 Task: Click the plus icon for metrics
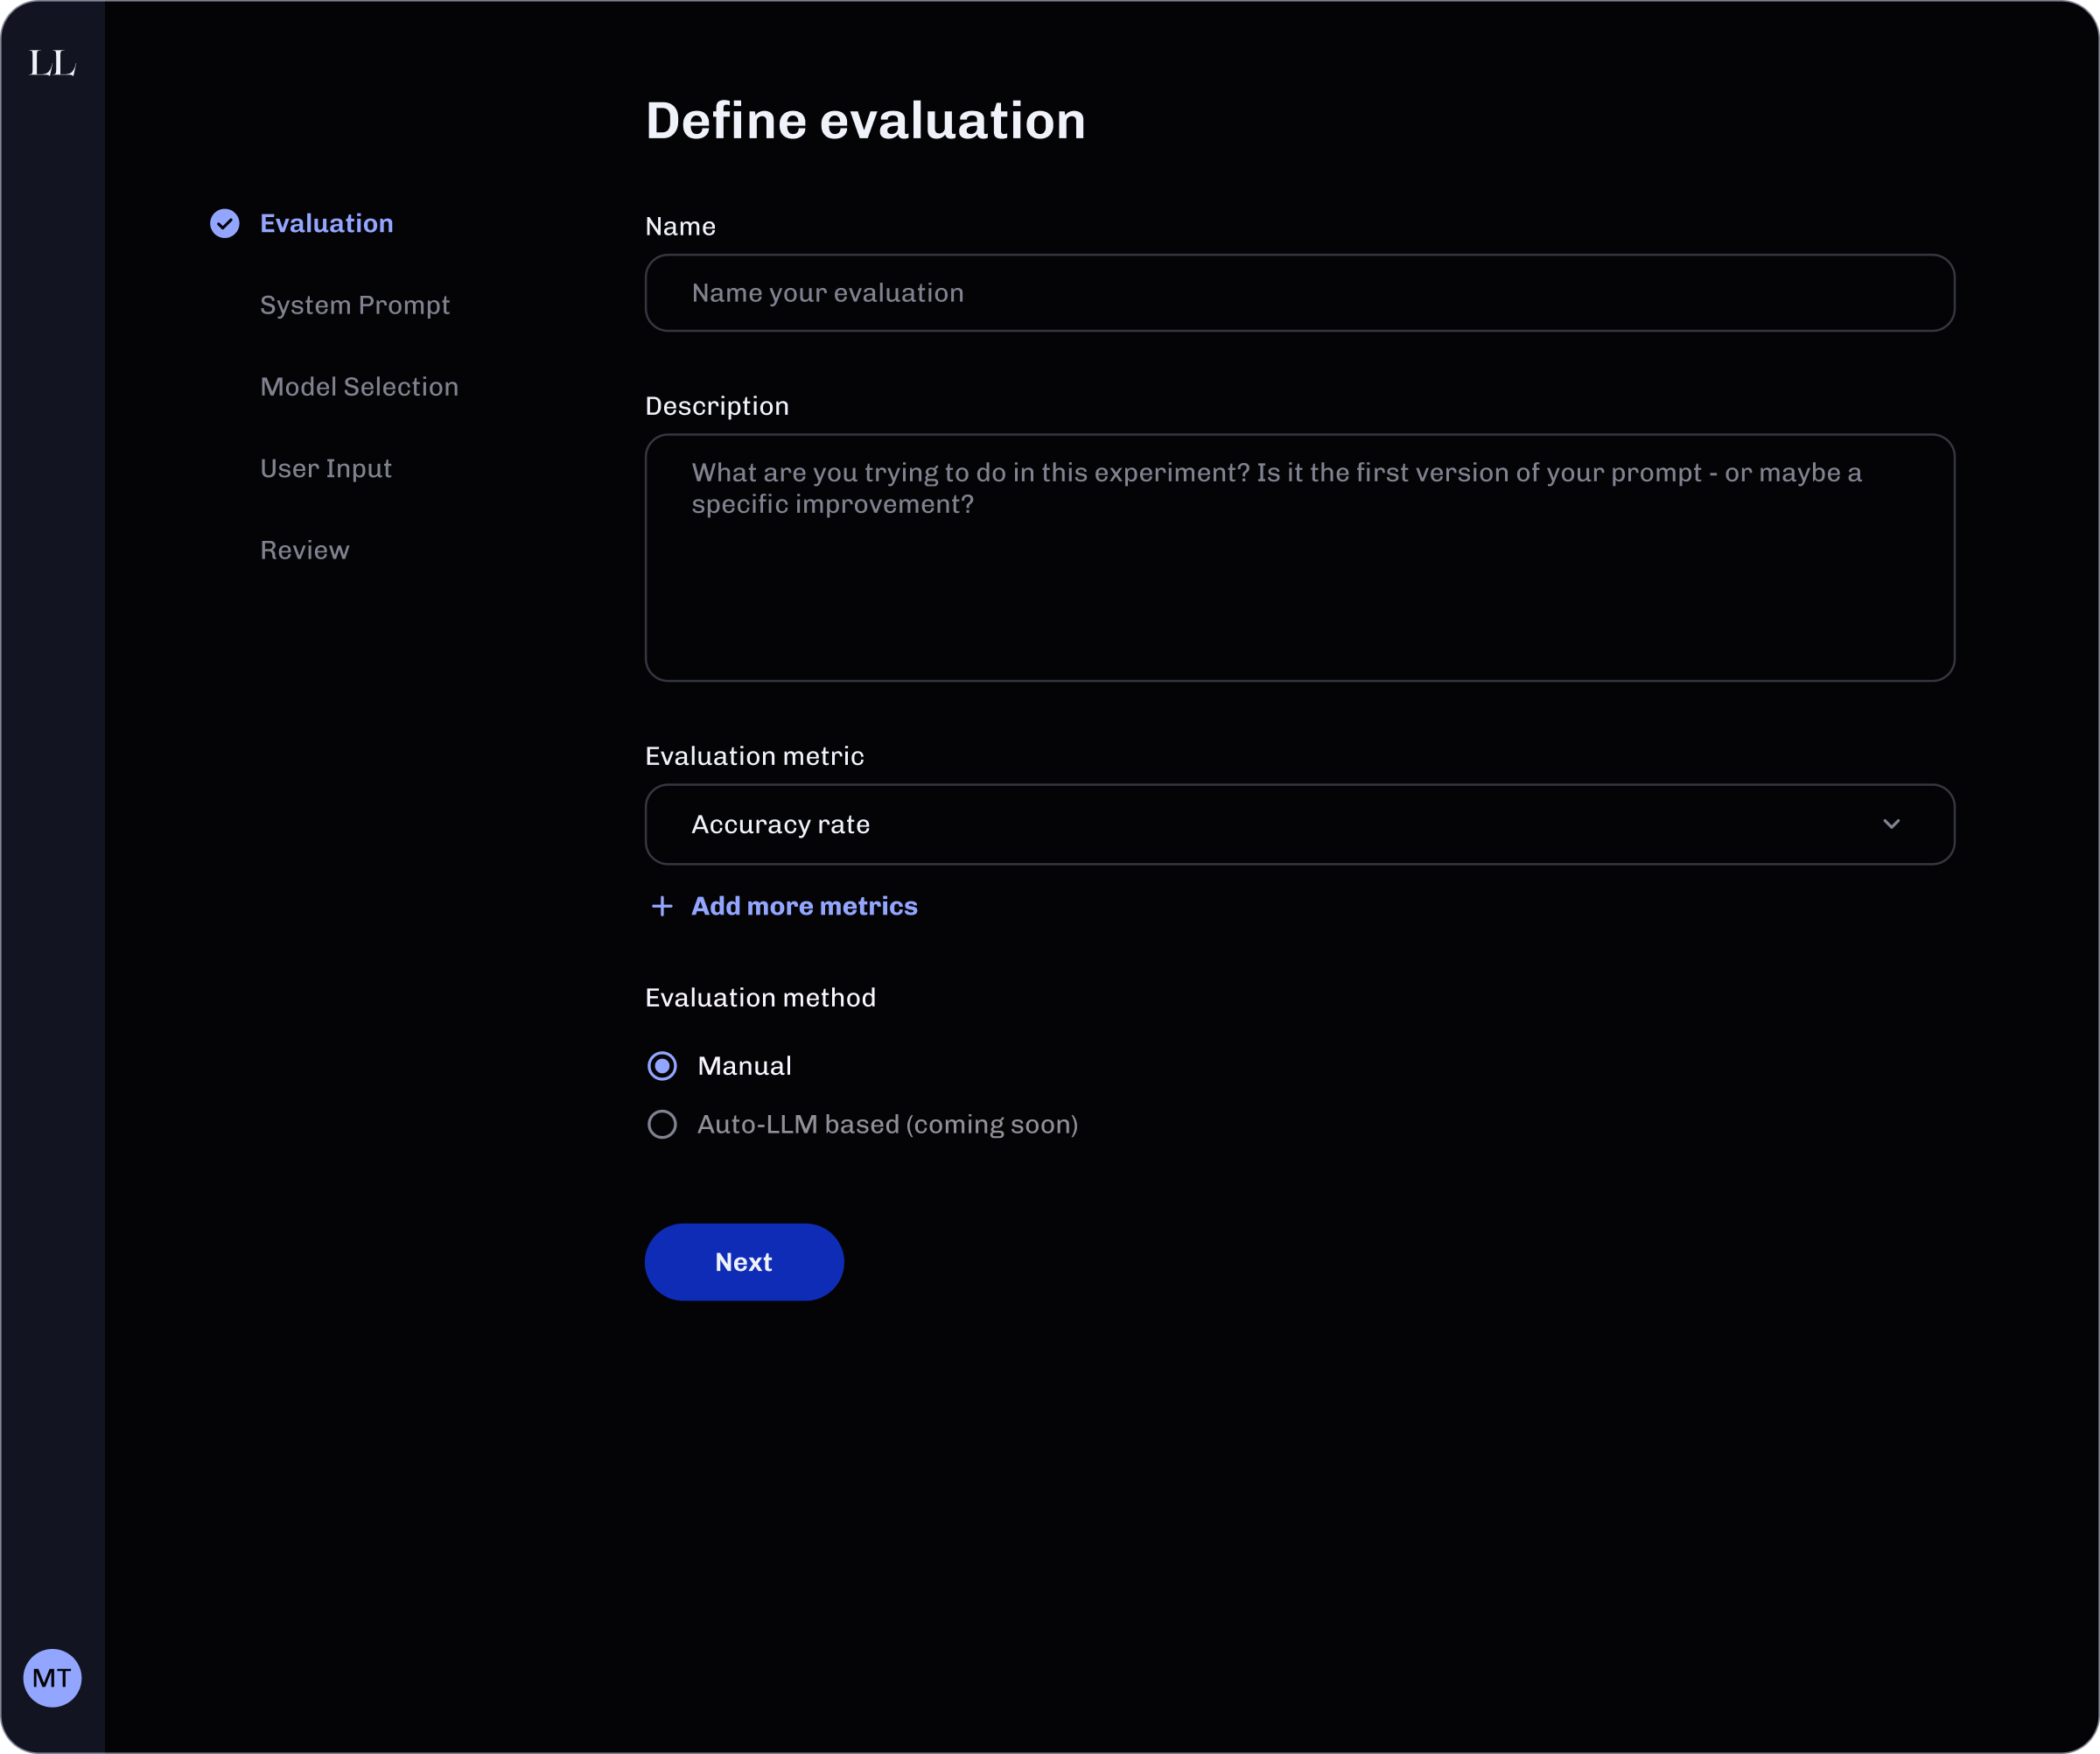click(661, 906)
